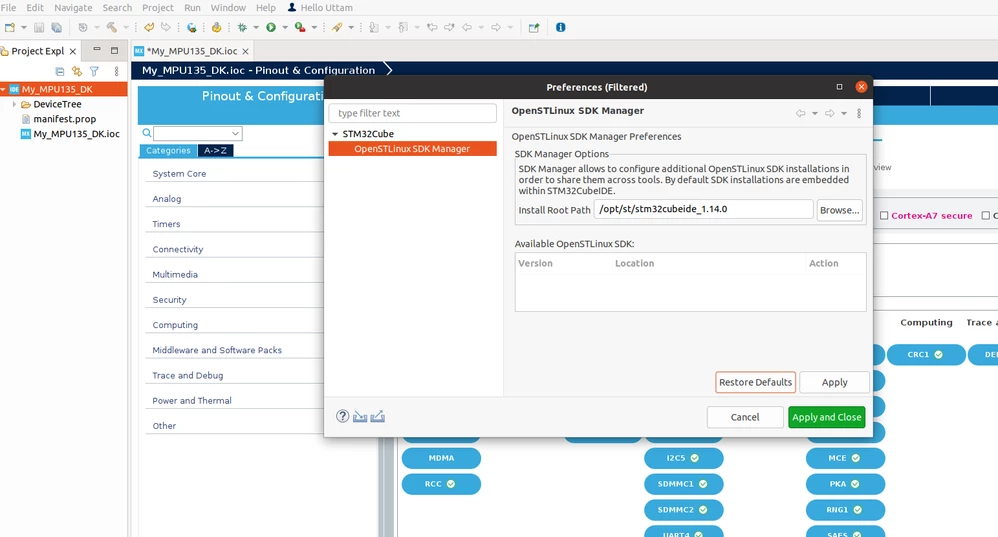Viewport: 998px width, 537px height.
Task: Click the Save All toolbar icon
Action: 57,27
